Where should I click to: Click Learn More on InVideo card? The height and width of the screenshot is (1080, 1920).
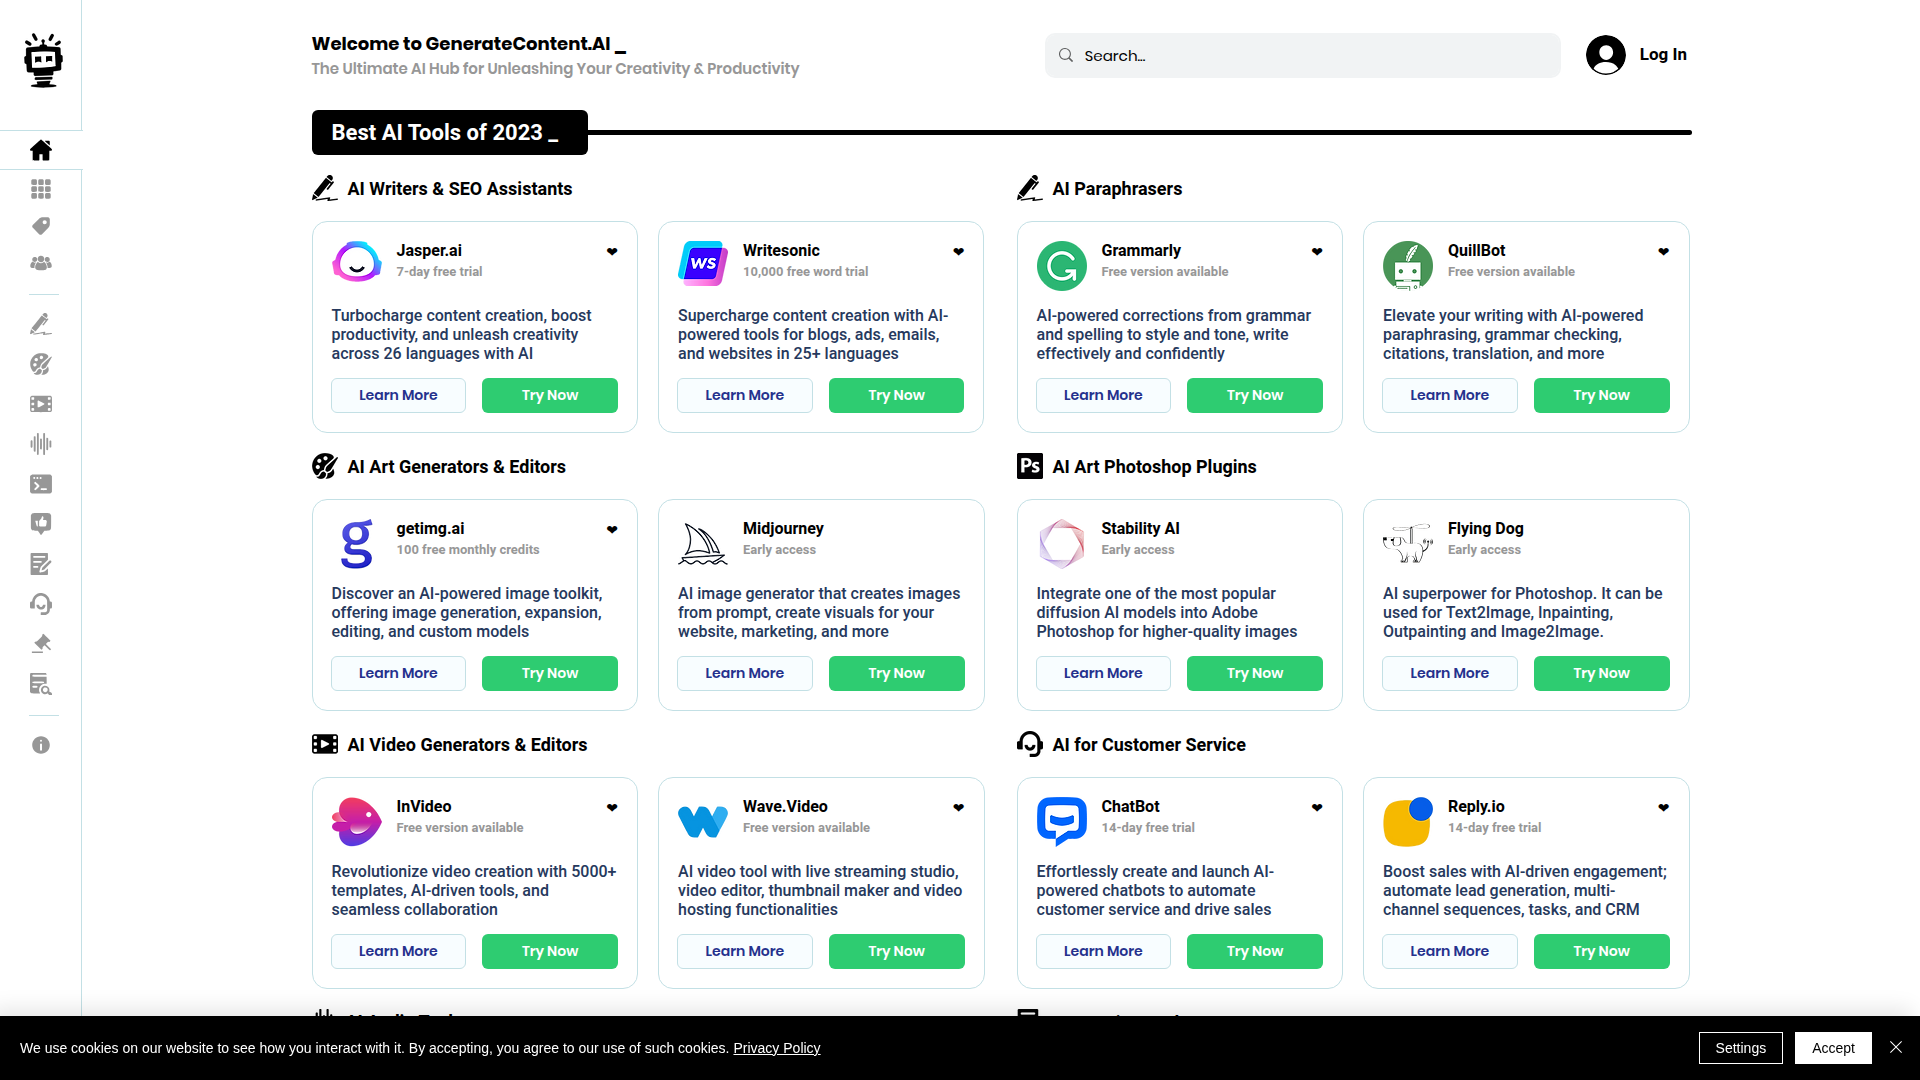398,951
